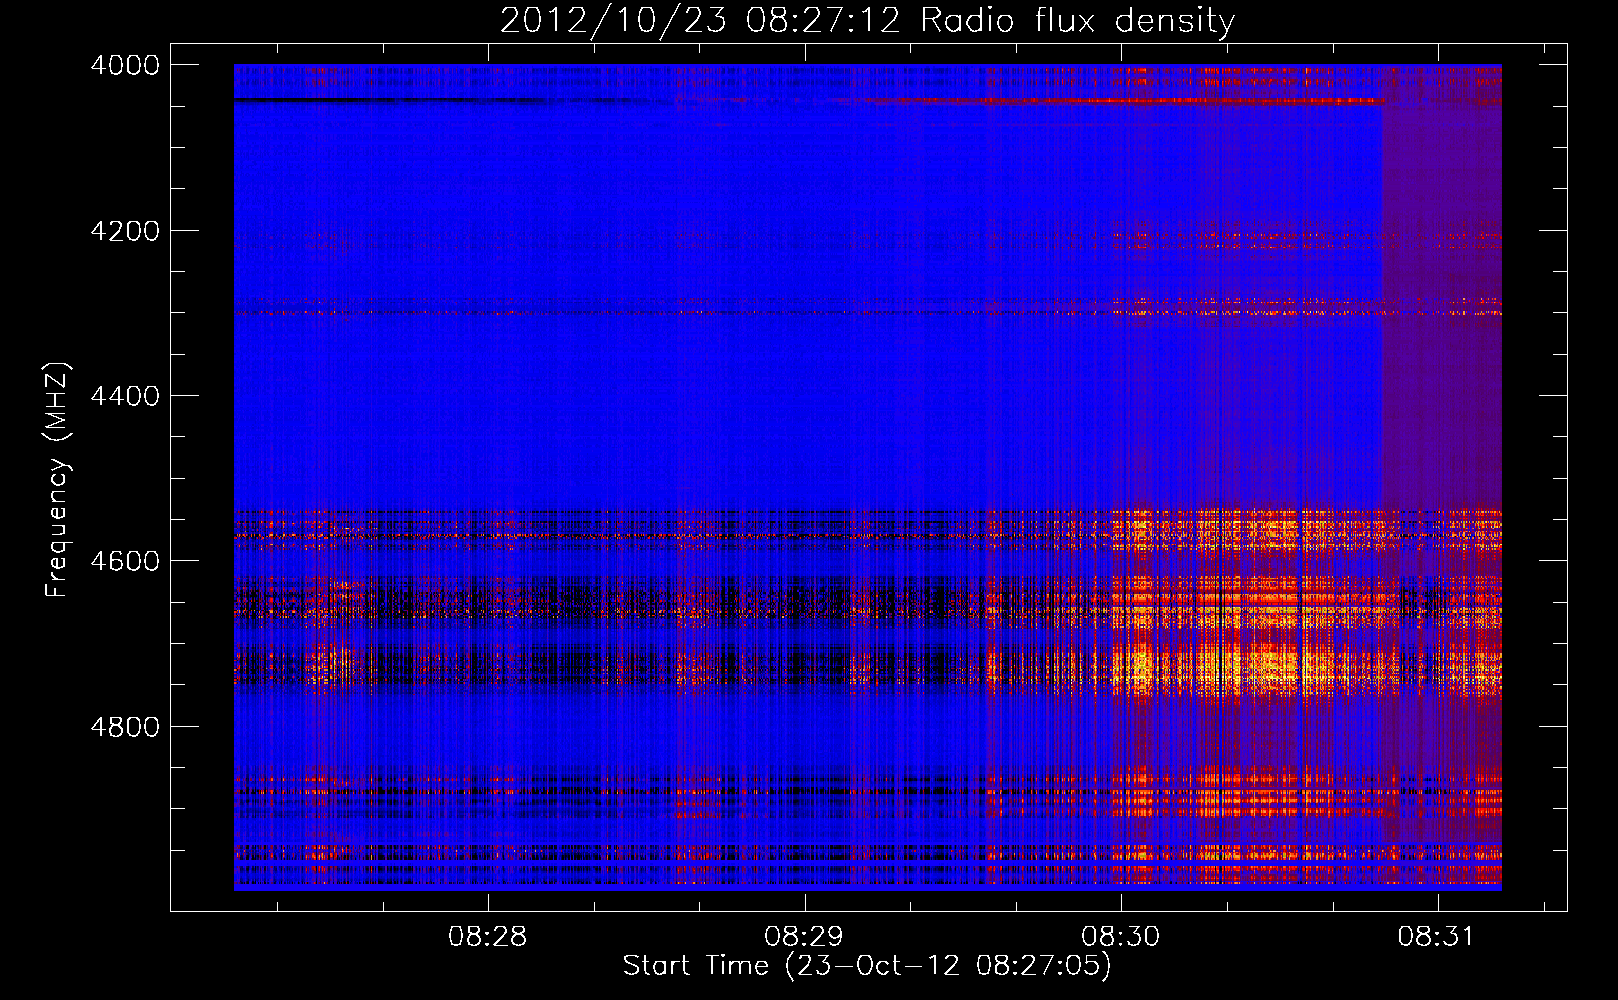Click the '4200' frequency axis label
Image resolution: width=1618 pixels, height=1000 pixels.
click(x=125, y=231)
